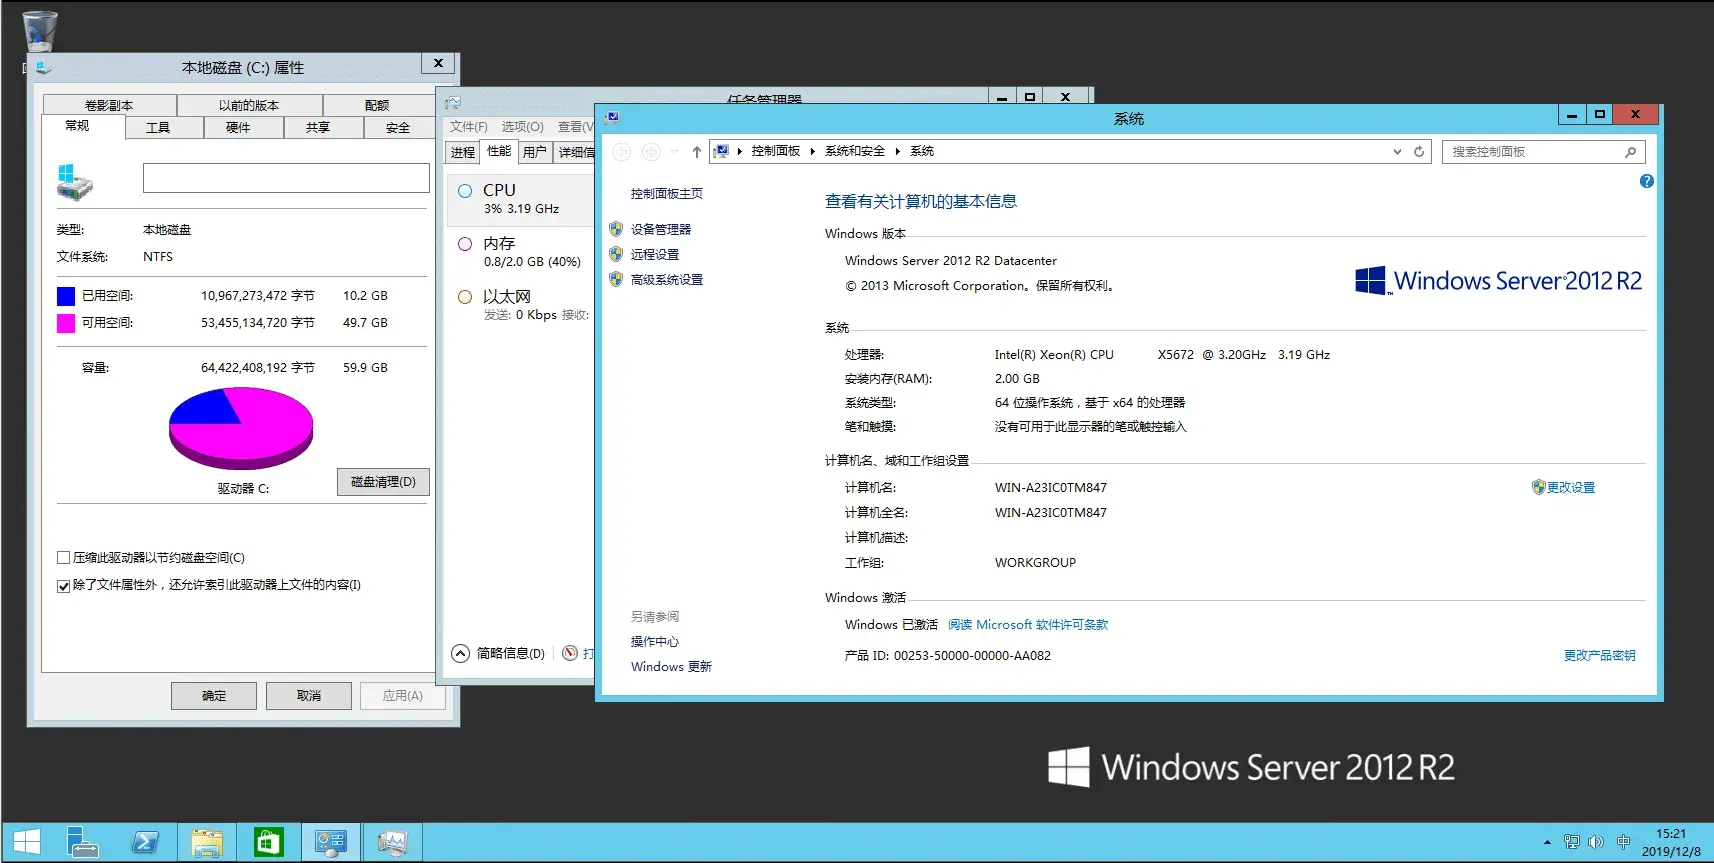Open the Recycle Bin on the desktop
The height and width of the screenshot is (863, 1714).
(40, 31)
